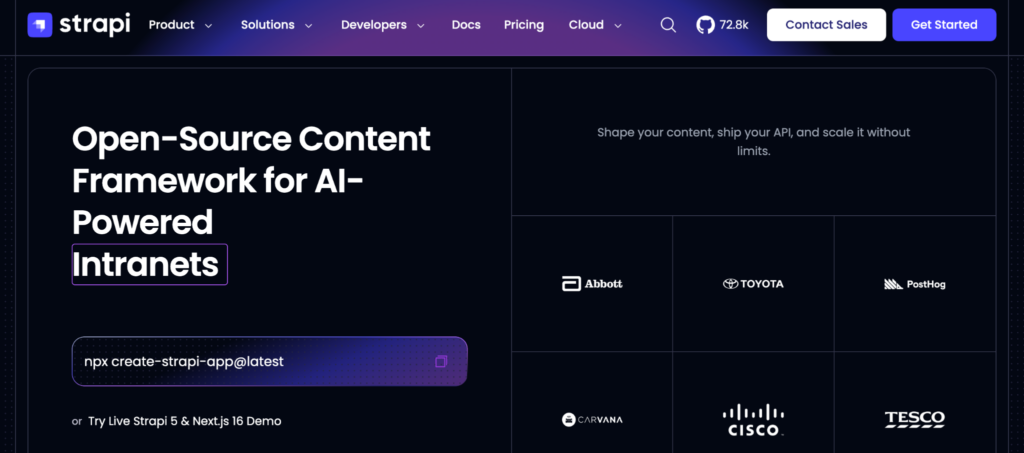Open the Product menu

coord(172,25)
